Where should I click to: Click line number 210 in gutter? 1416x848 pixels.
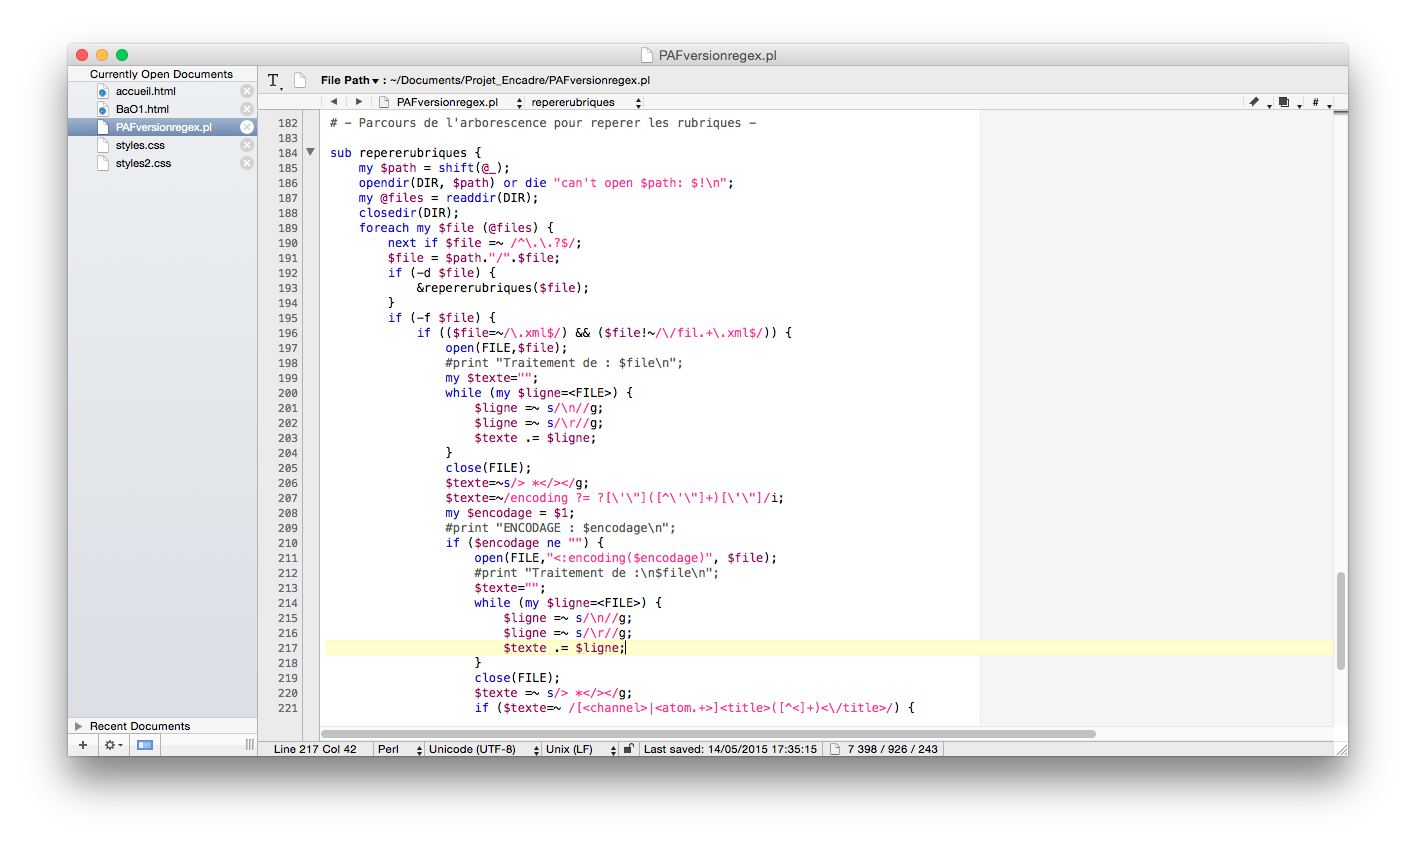pos(288,543)
